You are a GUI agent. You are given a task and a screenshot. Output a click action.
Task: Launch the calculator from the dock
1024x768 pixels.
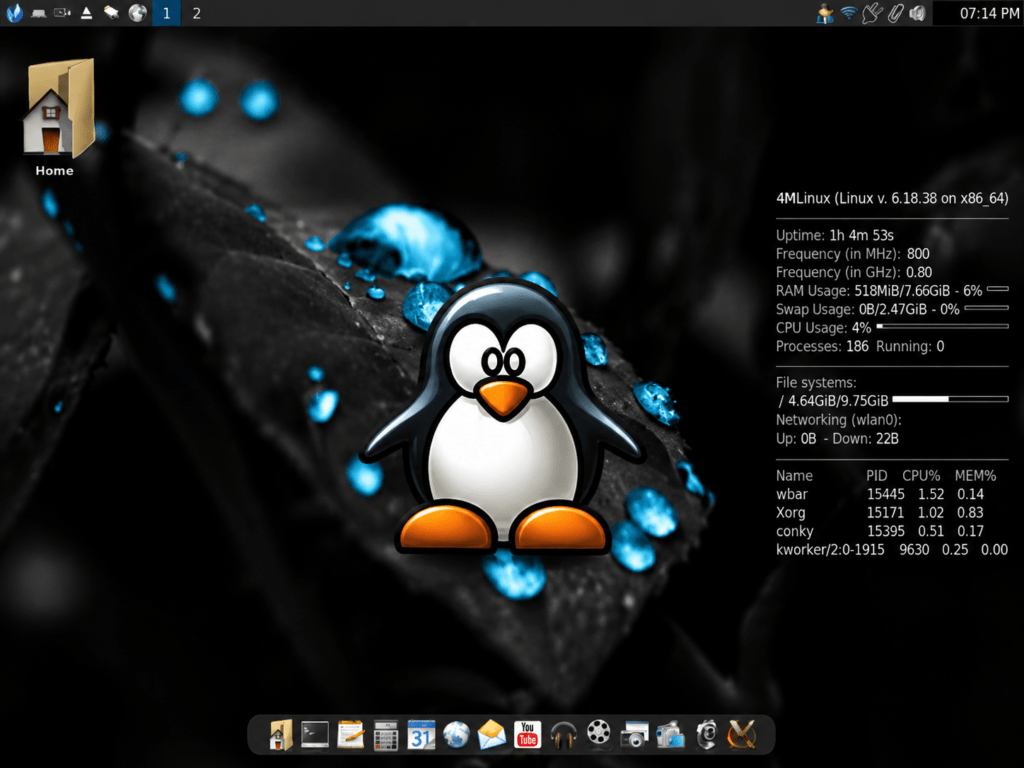pyautogui.click(x=385, y=735)
